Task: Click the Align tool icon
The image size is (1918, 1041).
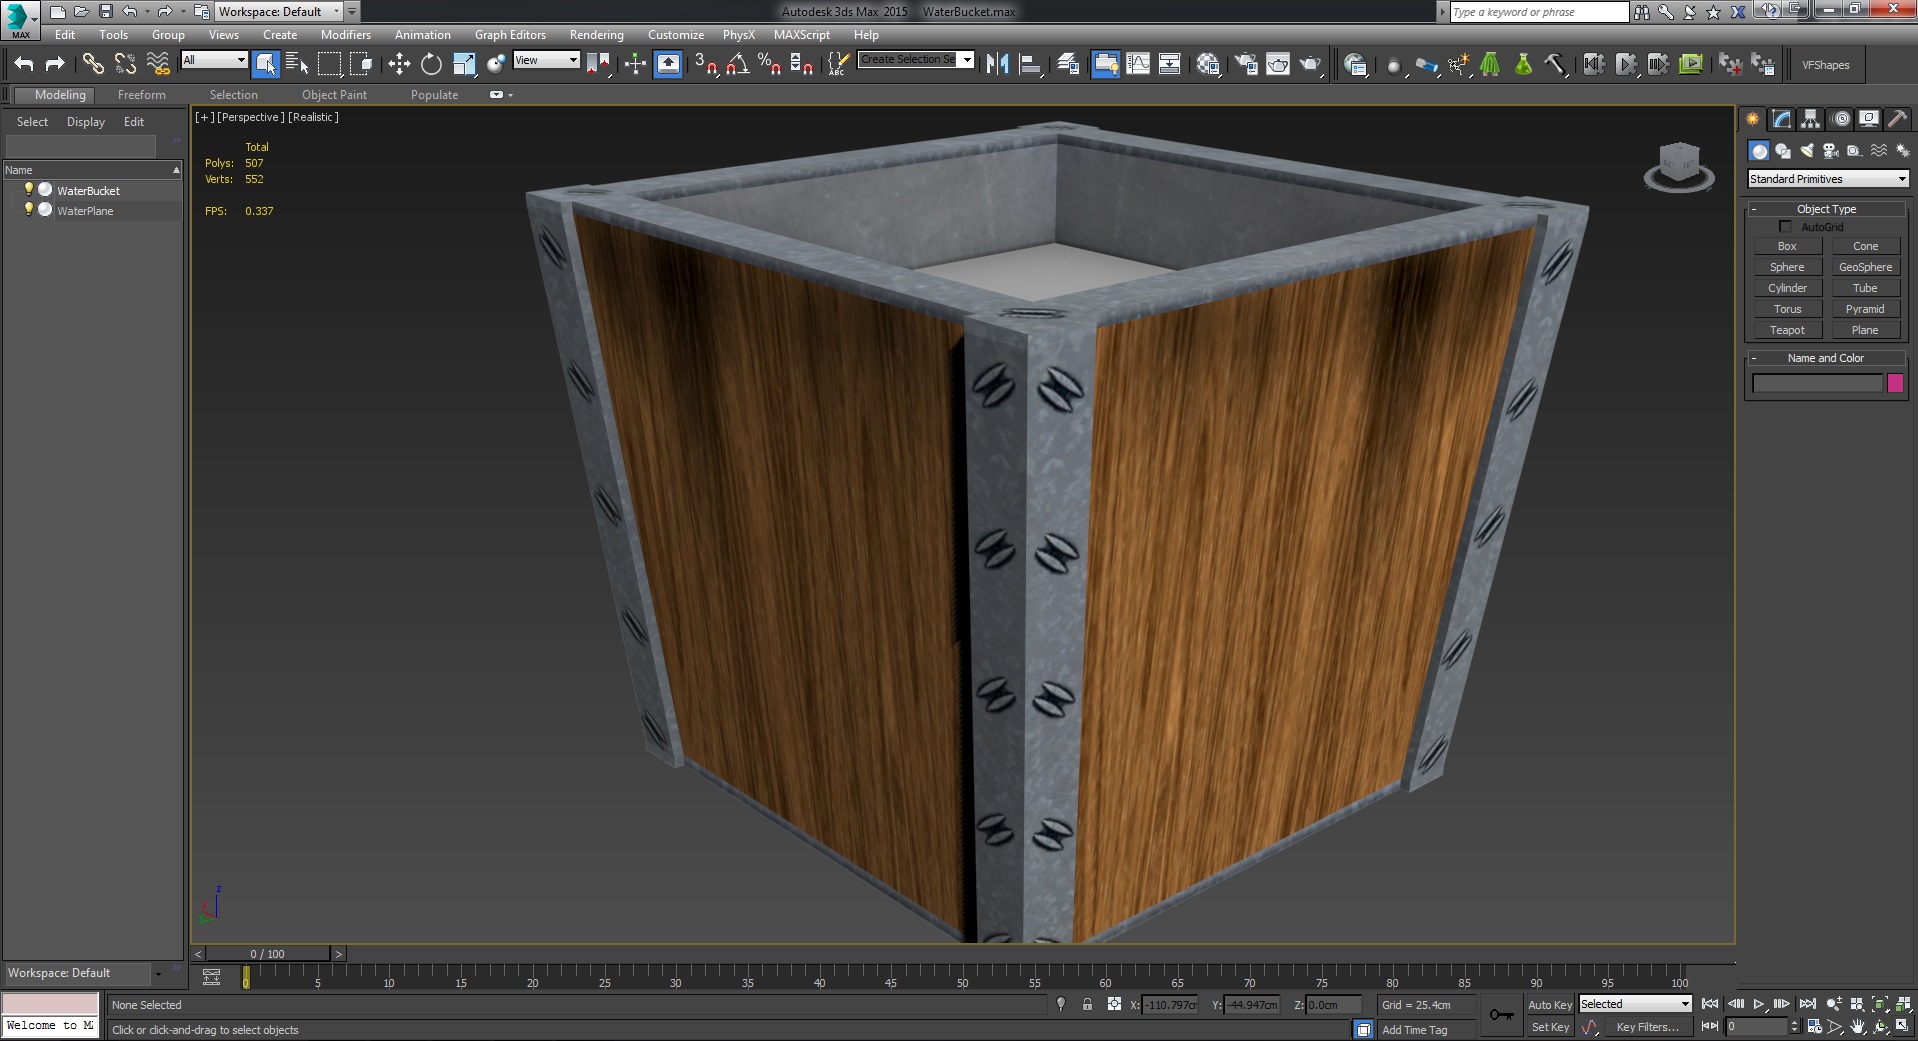Action: tap(1030, 64)
